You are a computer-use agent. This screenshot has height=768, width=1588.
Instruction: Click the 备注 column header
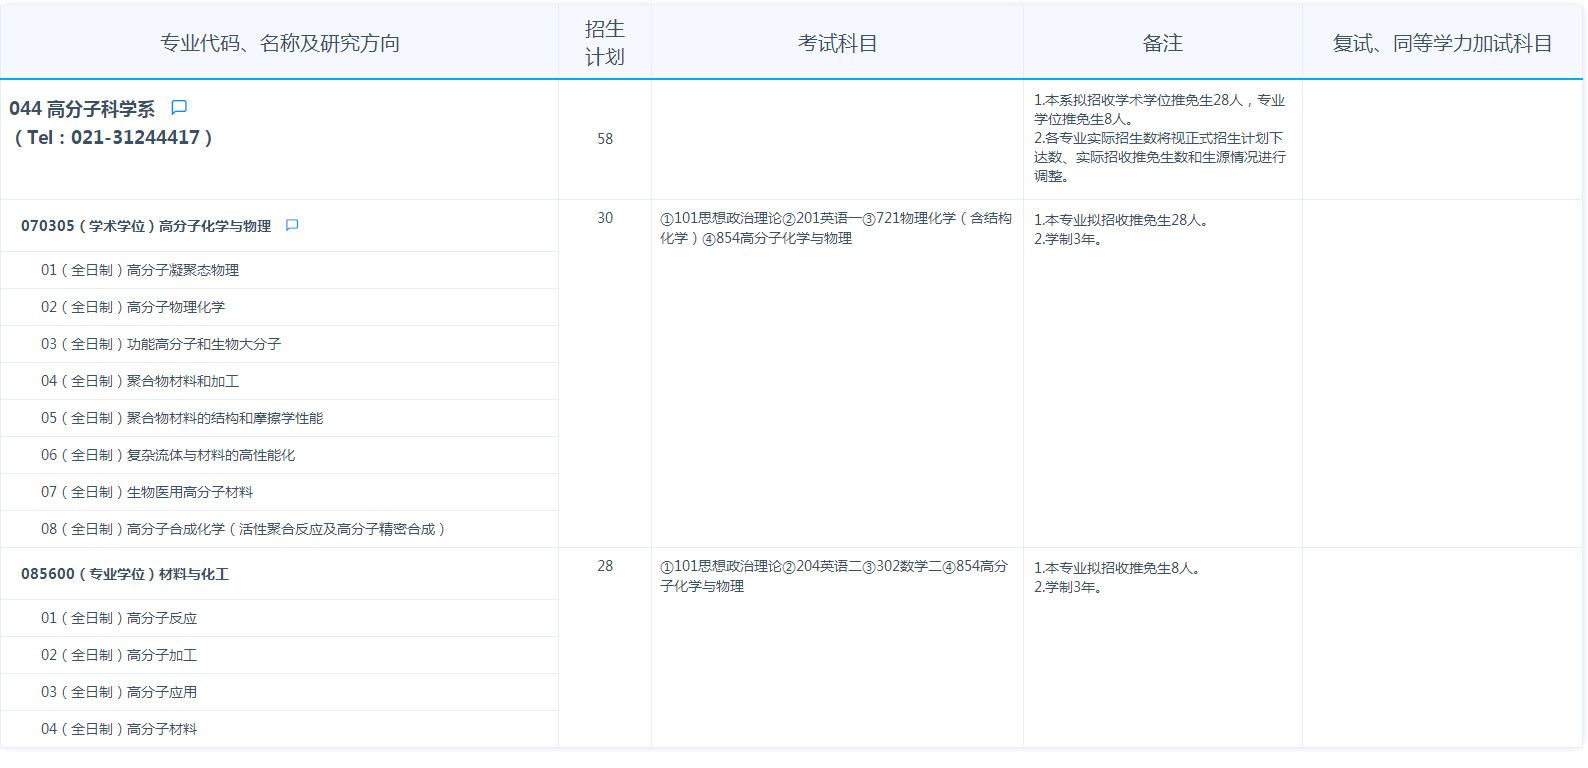pos(1162,43)
